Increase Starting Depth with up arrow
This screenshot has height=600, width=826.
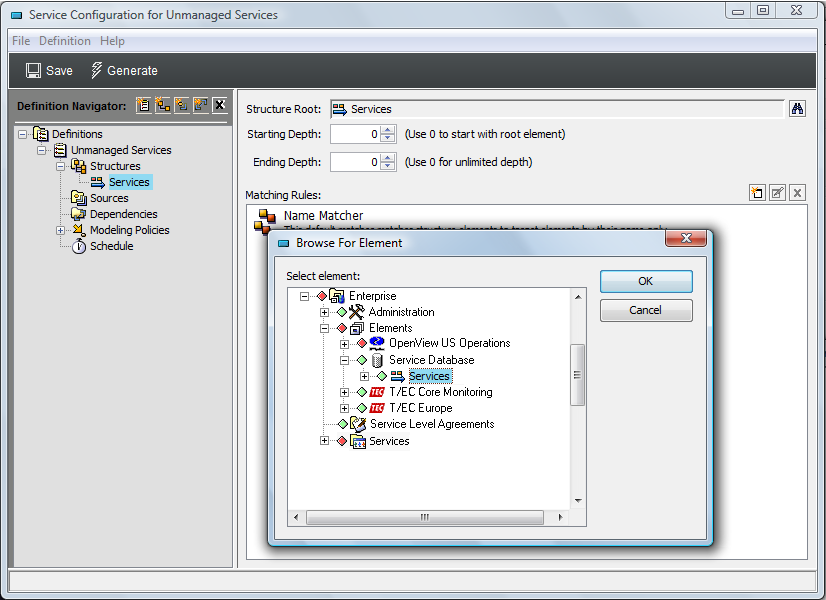tap(388, 130)
